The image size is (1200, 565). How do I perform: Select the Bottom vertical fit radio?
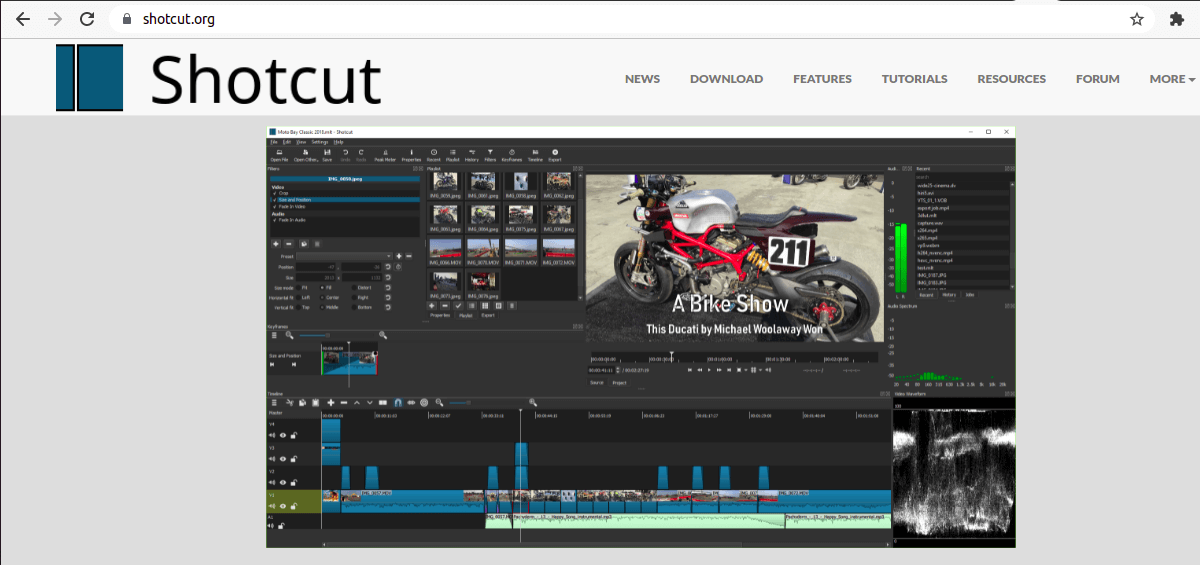click(354, 308)
